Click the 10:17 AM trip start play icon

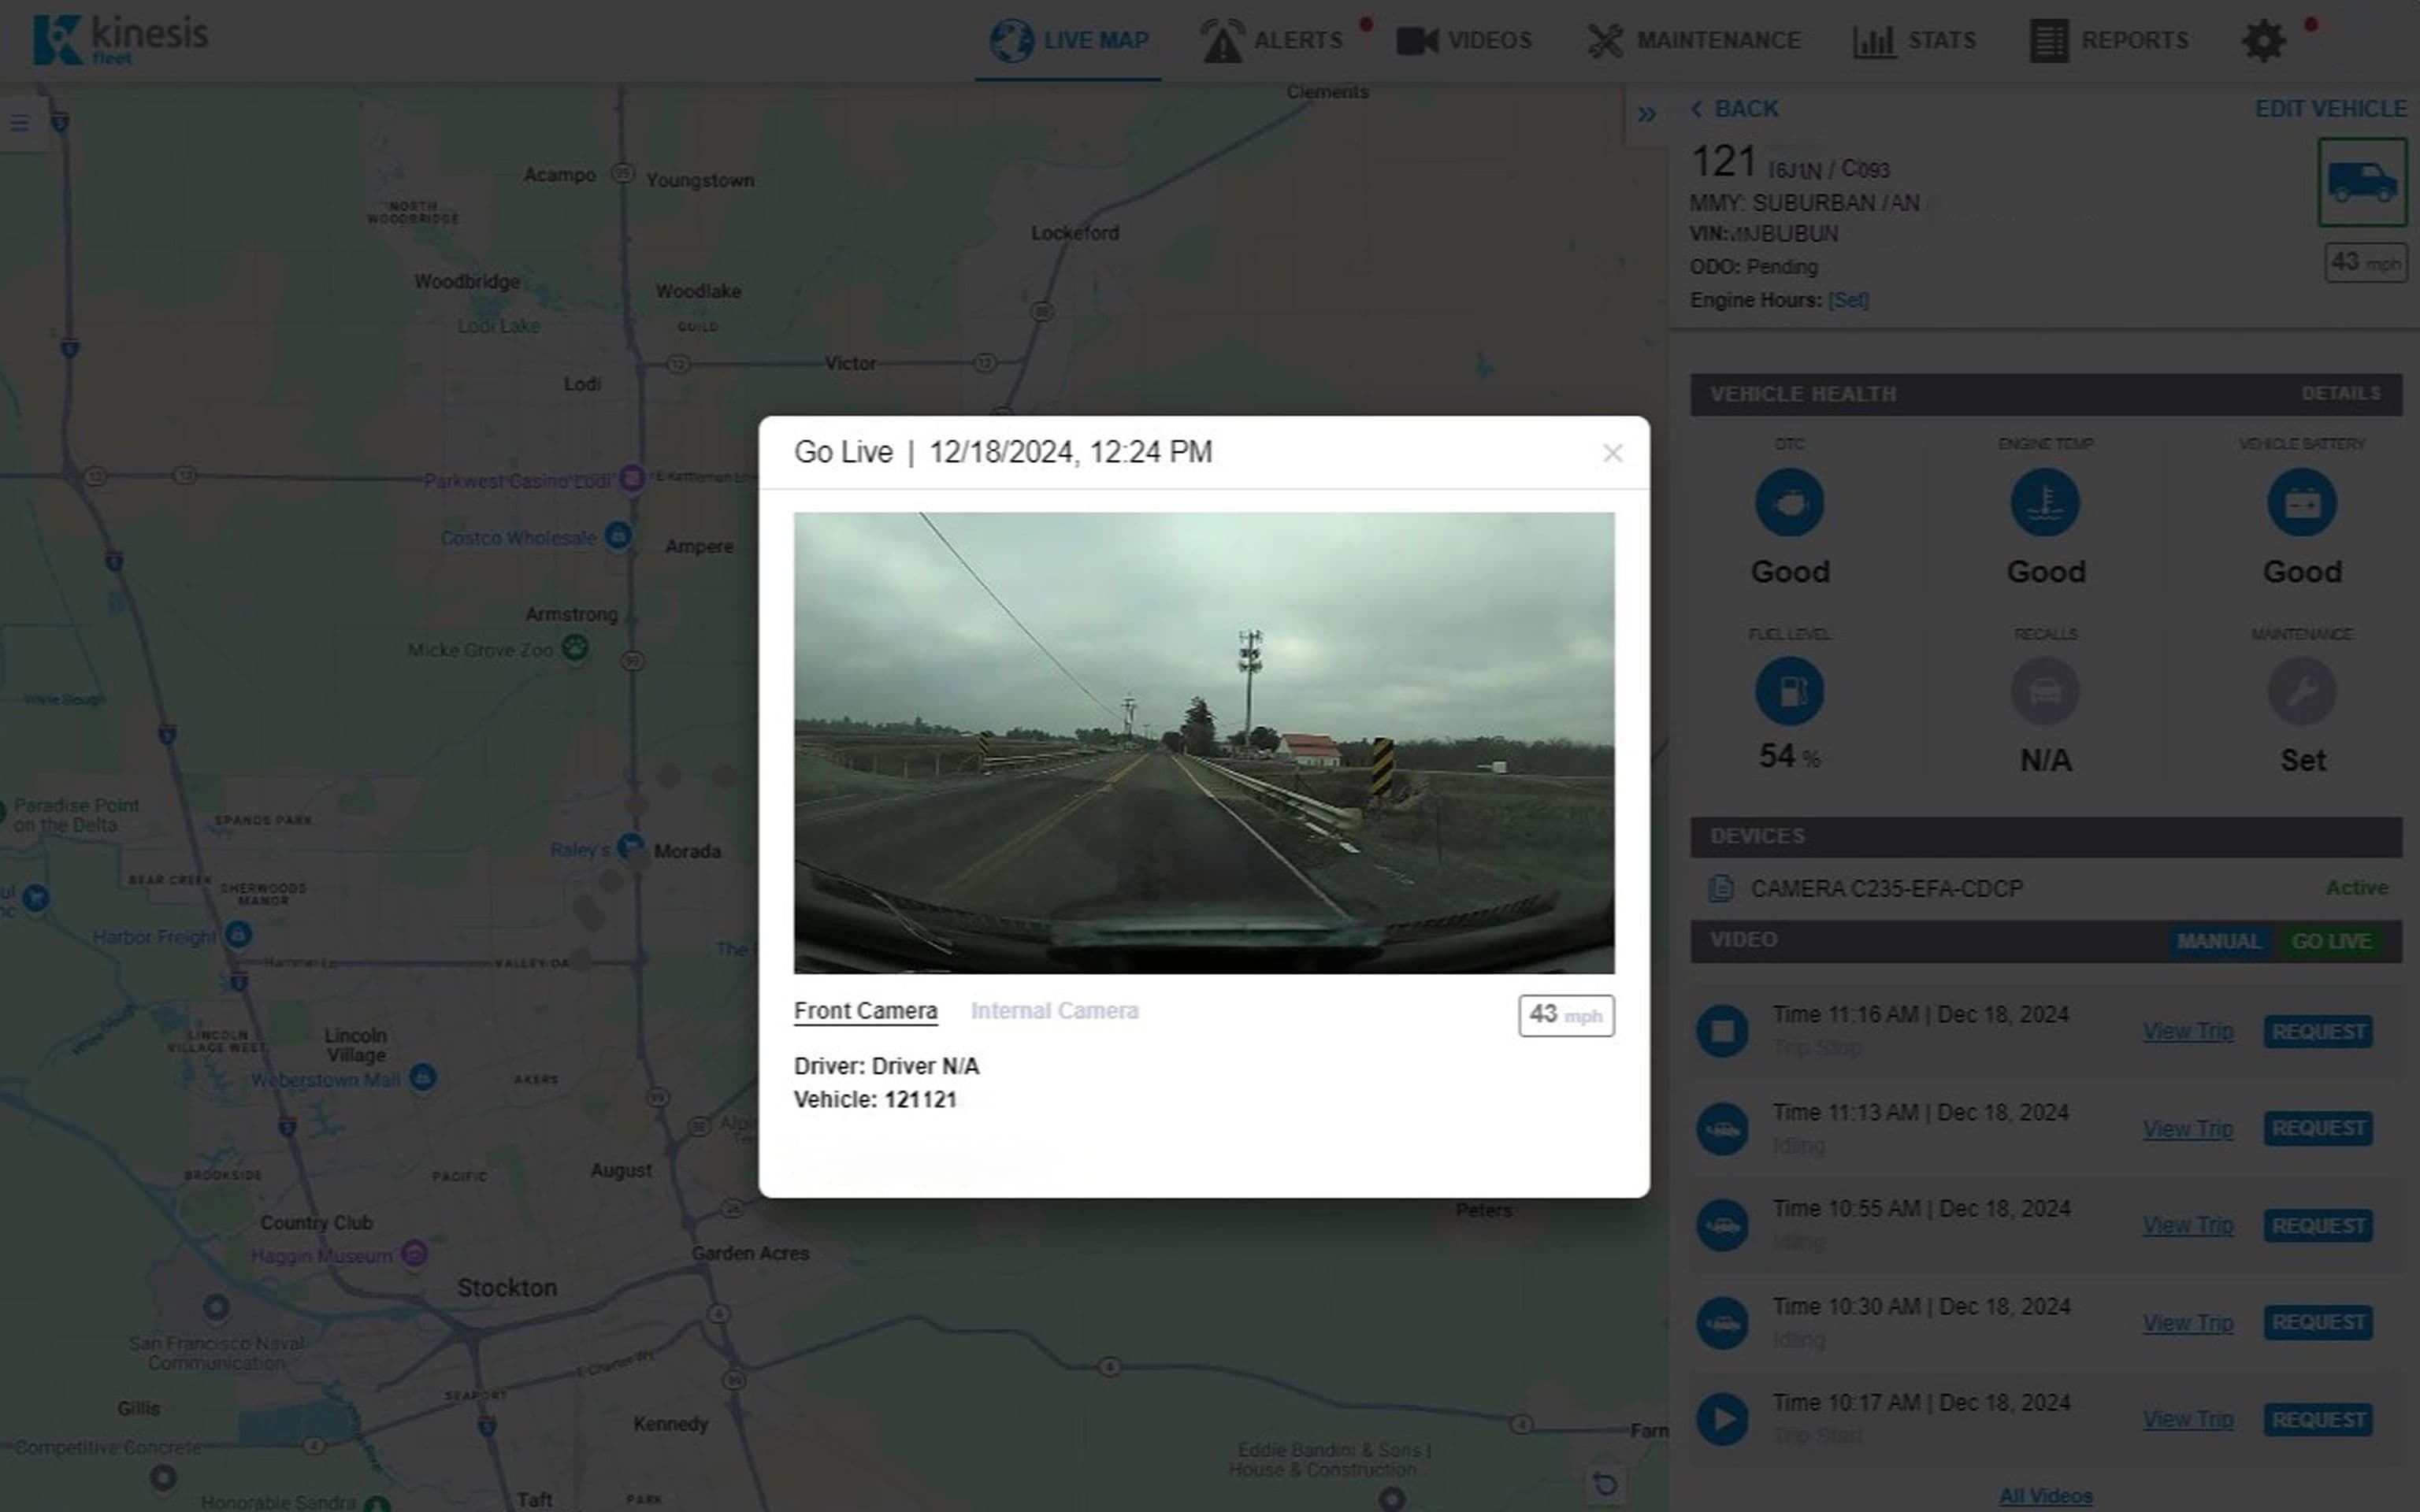[x=1723, y=1418]
